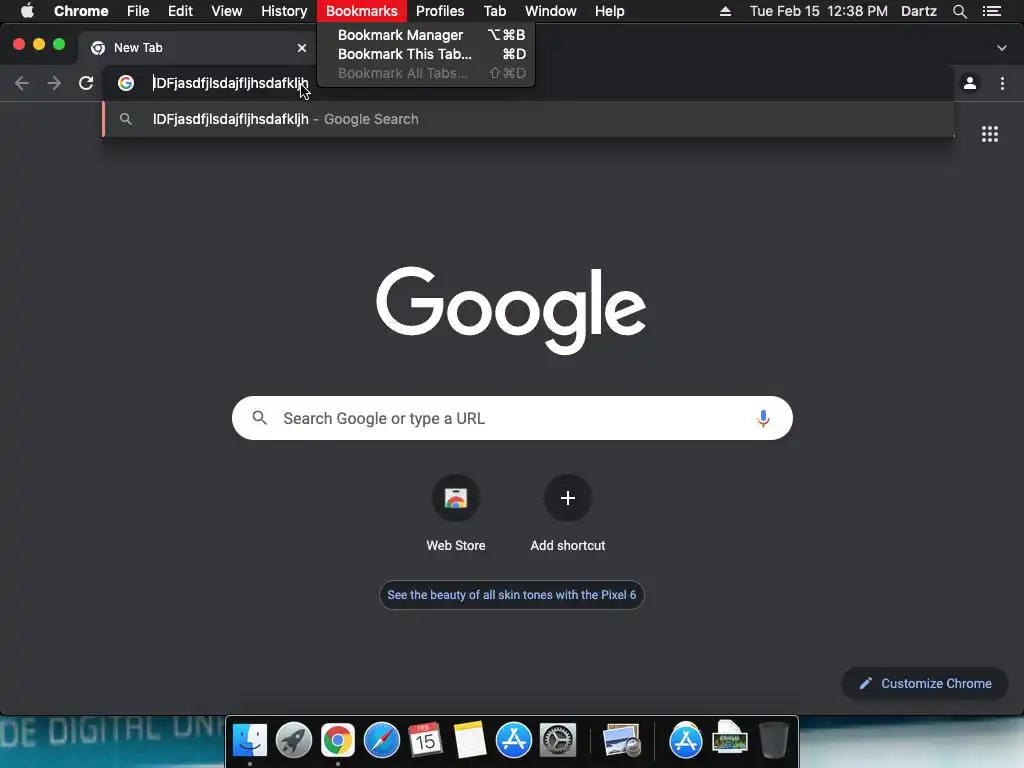Open Preview from the dock
Image resolution: width=1024 pixels, height=768 pixels.
point(621,740)
